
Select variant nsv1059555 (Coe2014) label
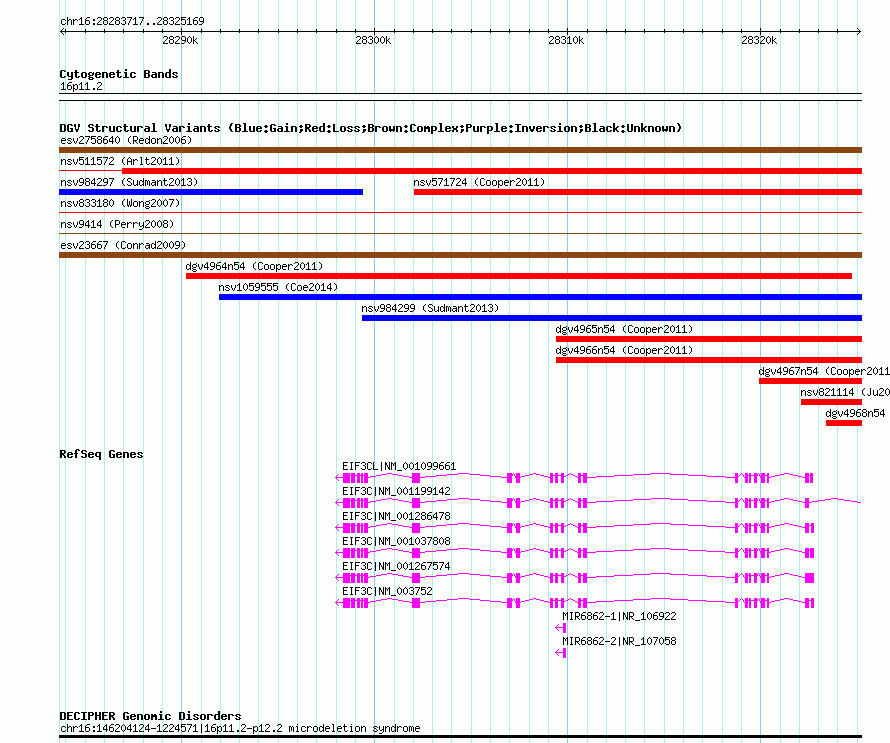click(278, 287)
